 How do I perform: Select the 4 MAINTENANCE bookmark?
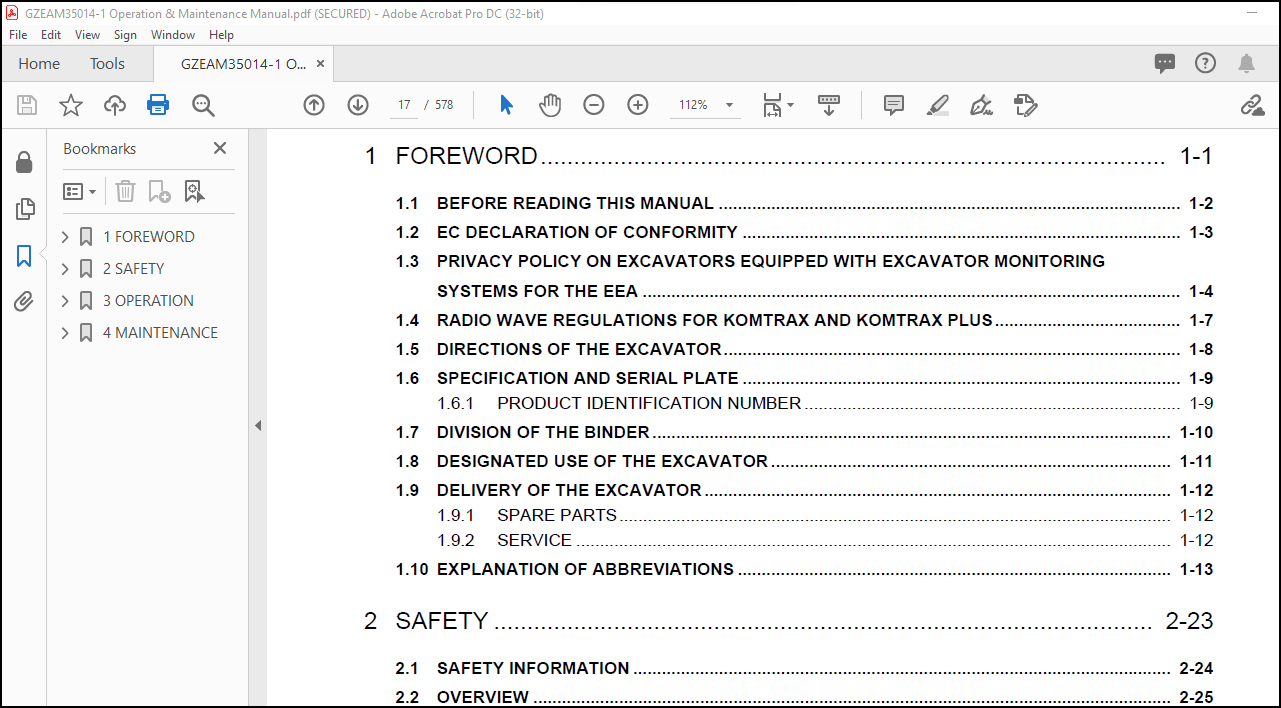point(160,333)
